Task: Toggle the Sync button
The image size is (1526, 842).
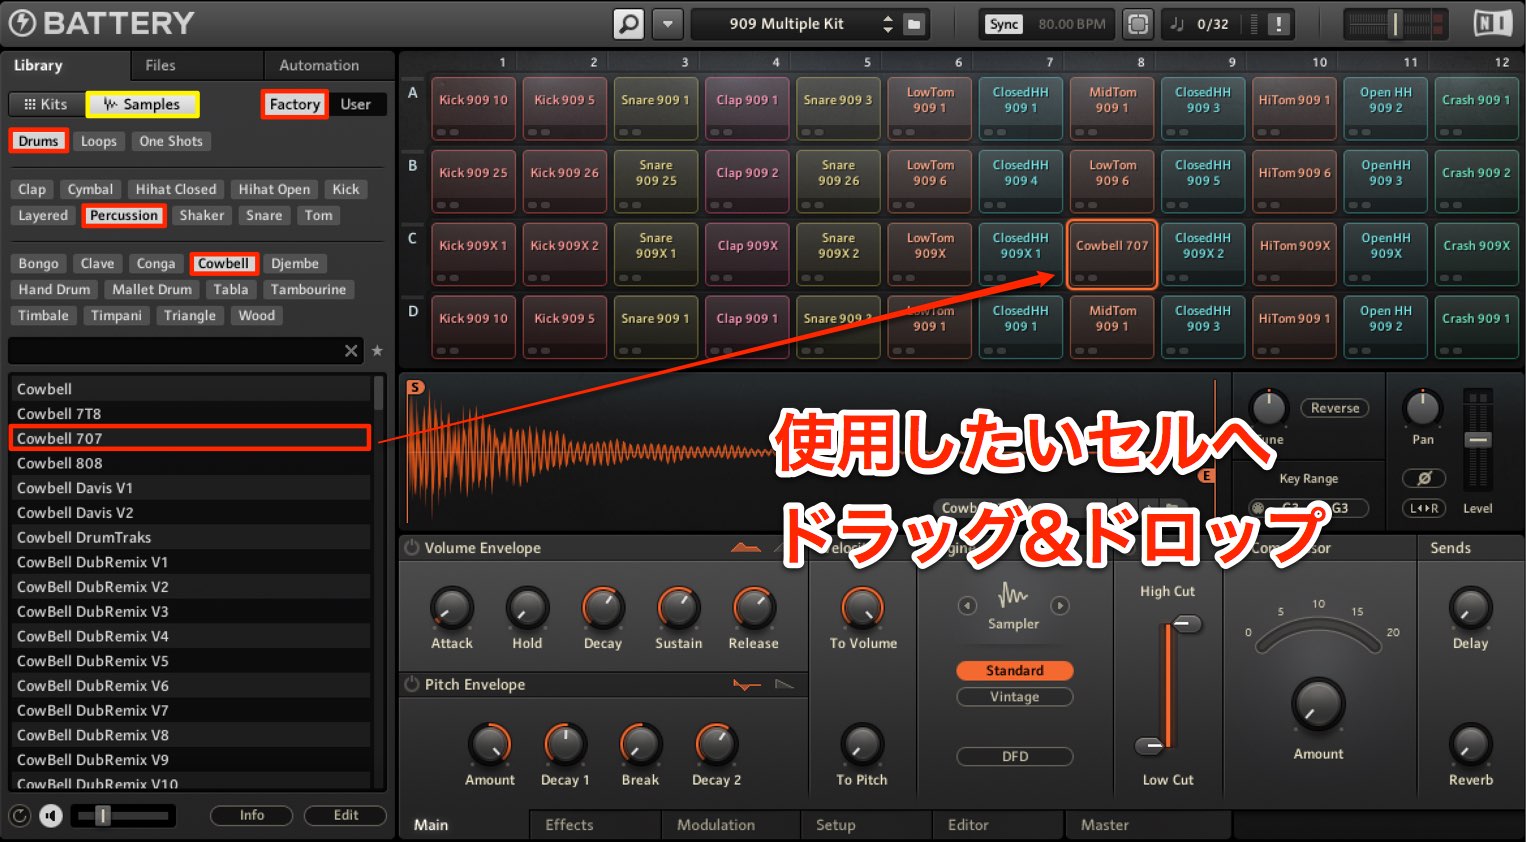Action: [x=1004, y=24]
